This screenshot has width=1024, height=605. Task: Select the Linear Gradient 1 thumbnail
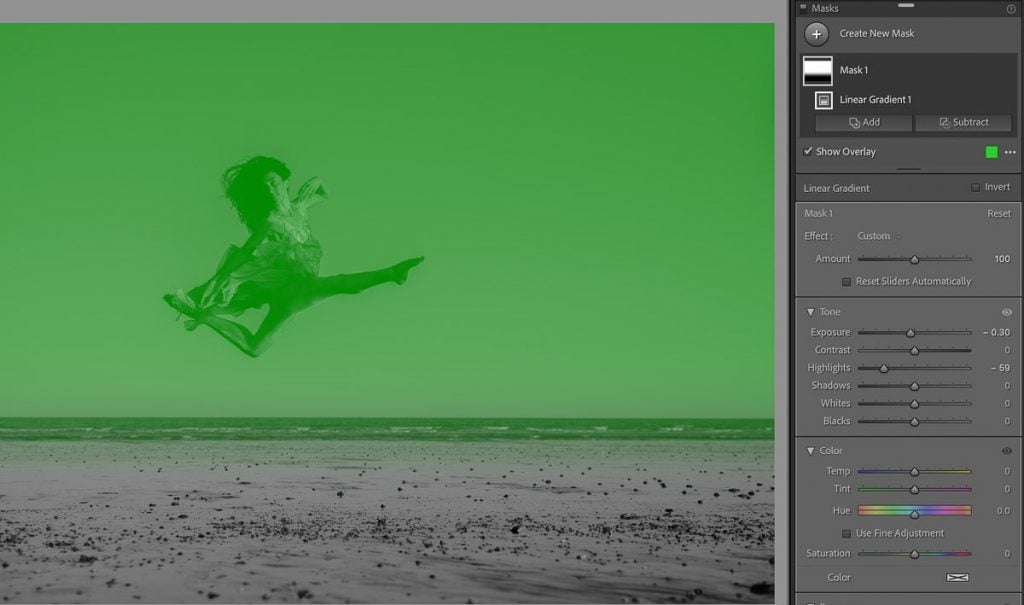[x=824, y=99]
